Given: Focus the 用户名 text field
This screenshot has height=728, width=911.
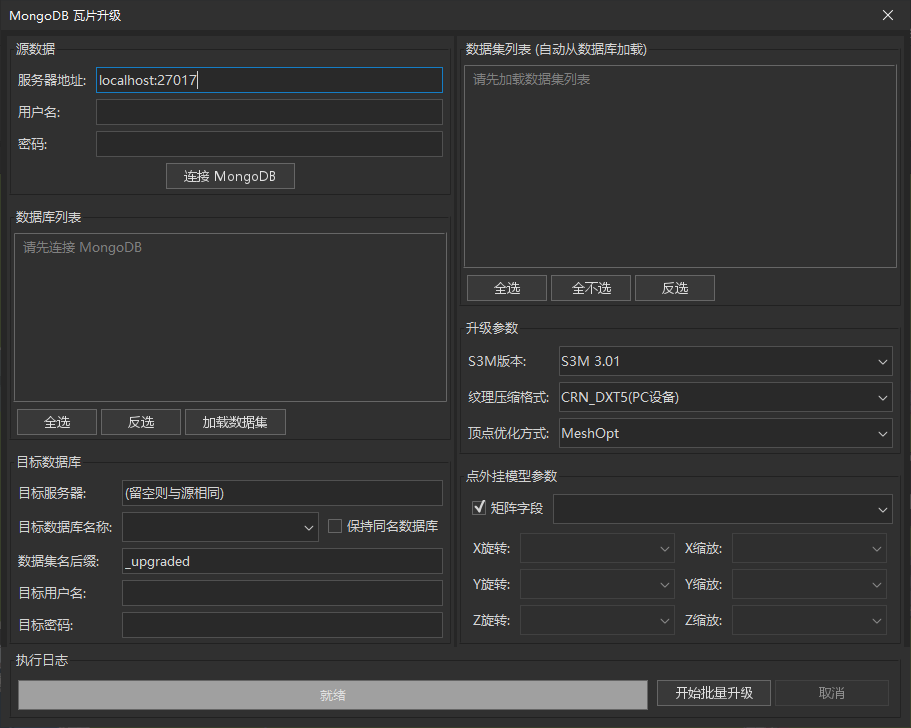Looking at the screenshot, I should (269, 112).
